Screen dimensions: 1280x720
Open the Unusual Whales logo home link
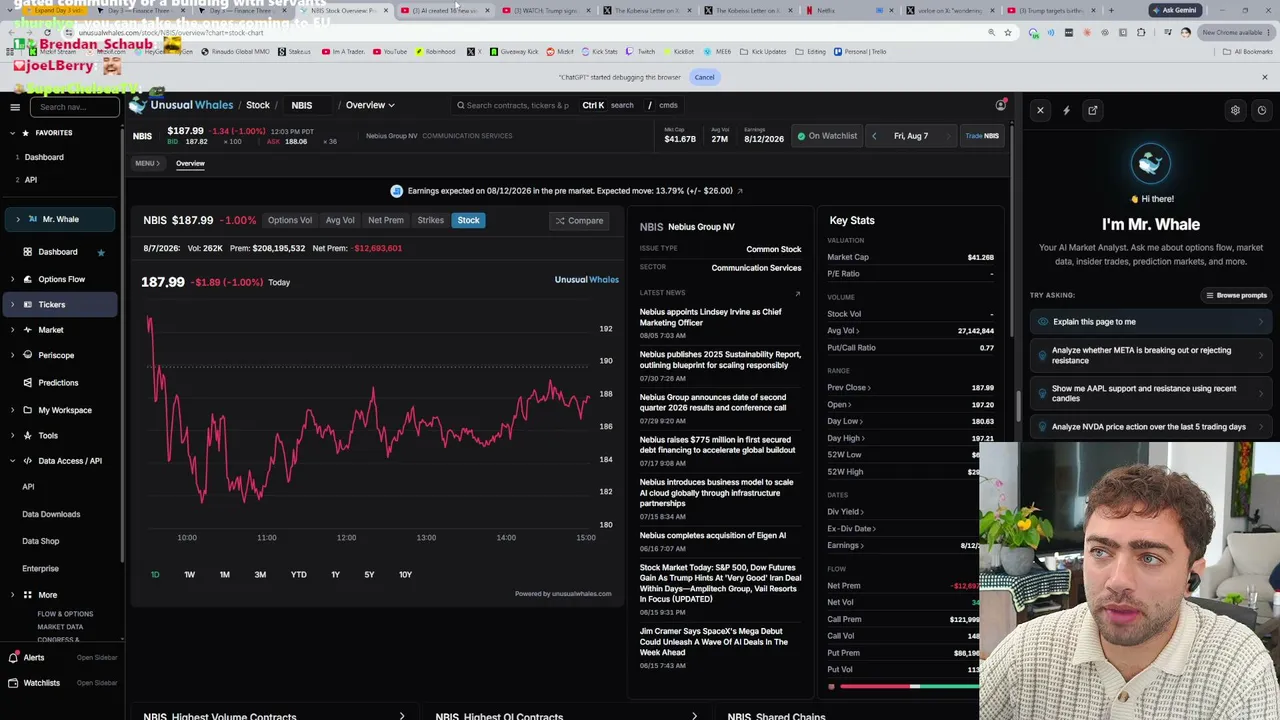point(182,105)
